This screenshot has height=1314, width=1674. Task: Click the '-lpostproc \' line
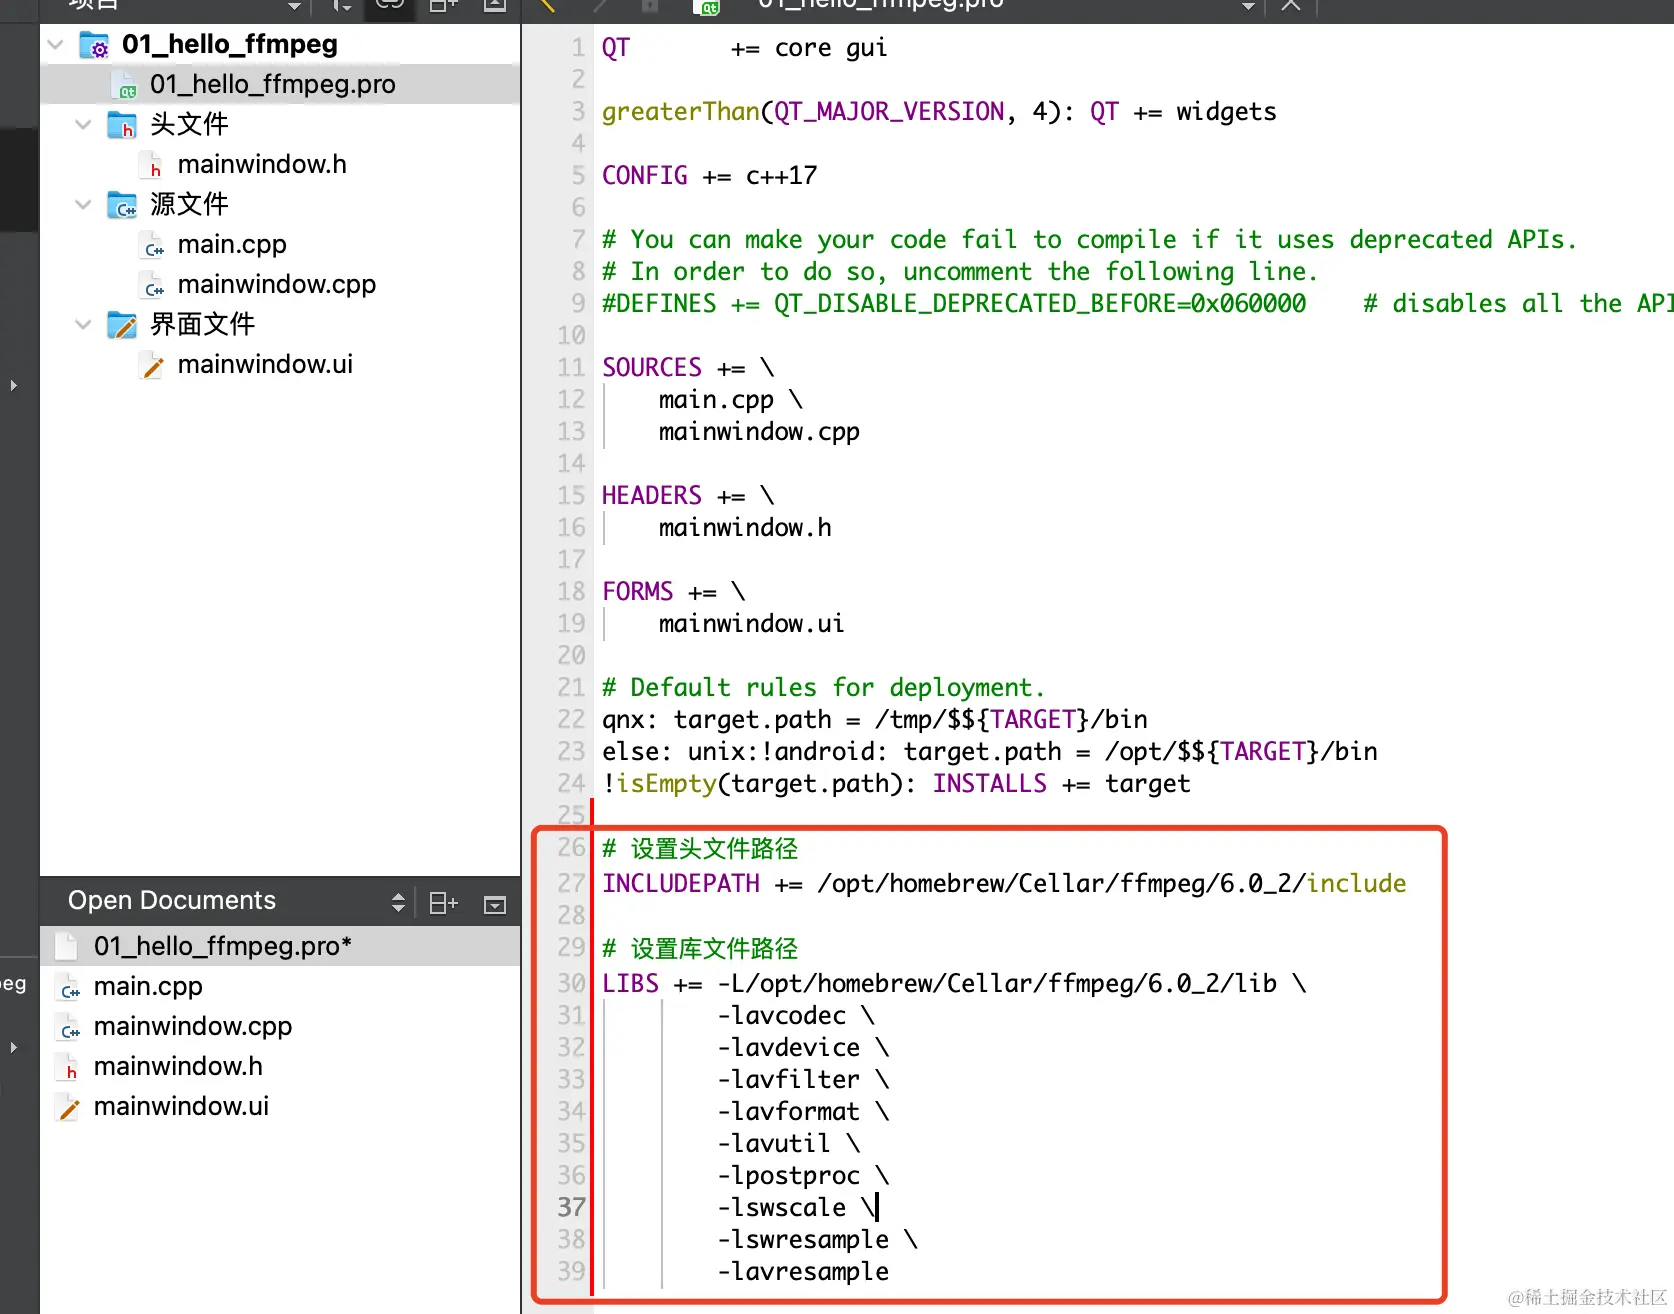(803, 1176)
